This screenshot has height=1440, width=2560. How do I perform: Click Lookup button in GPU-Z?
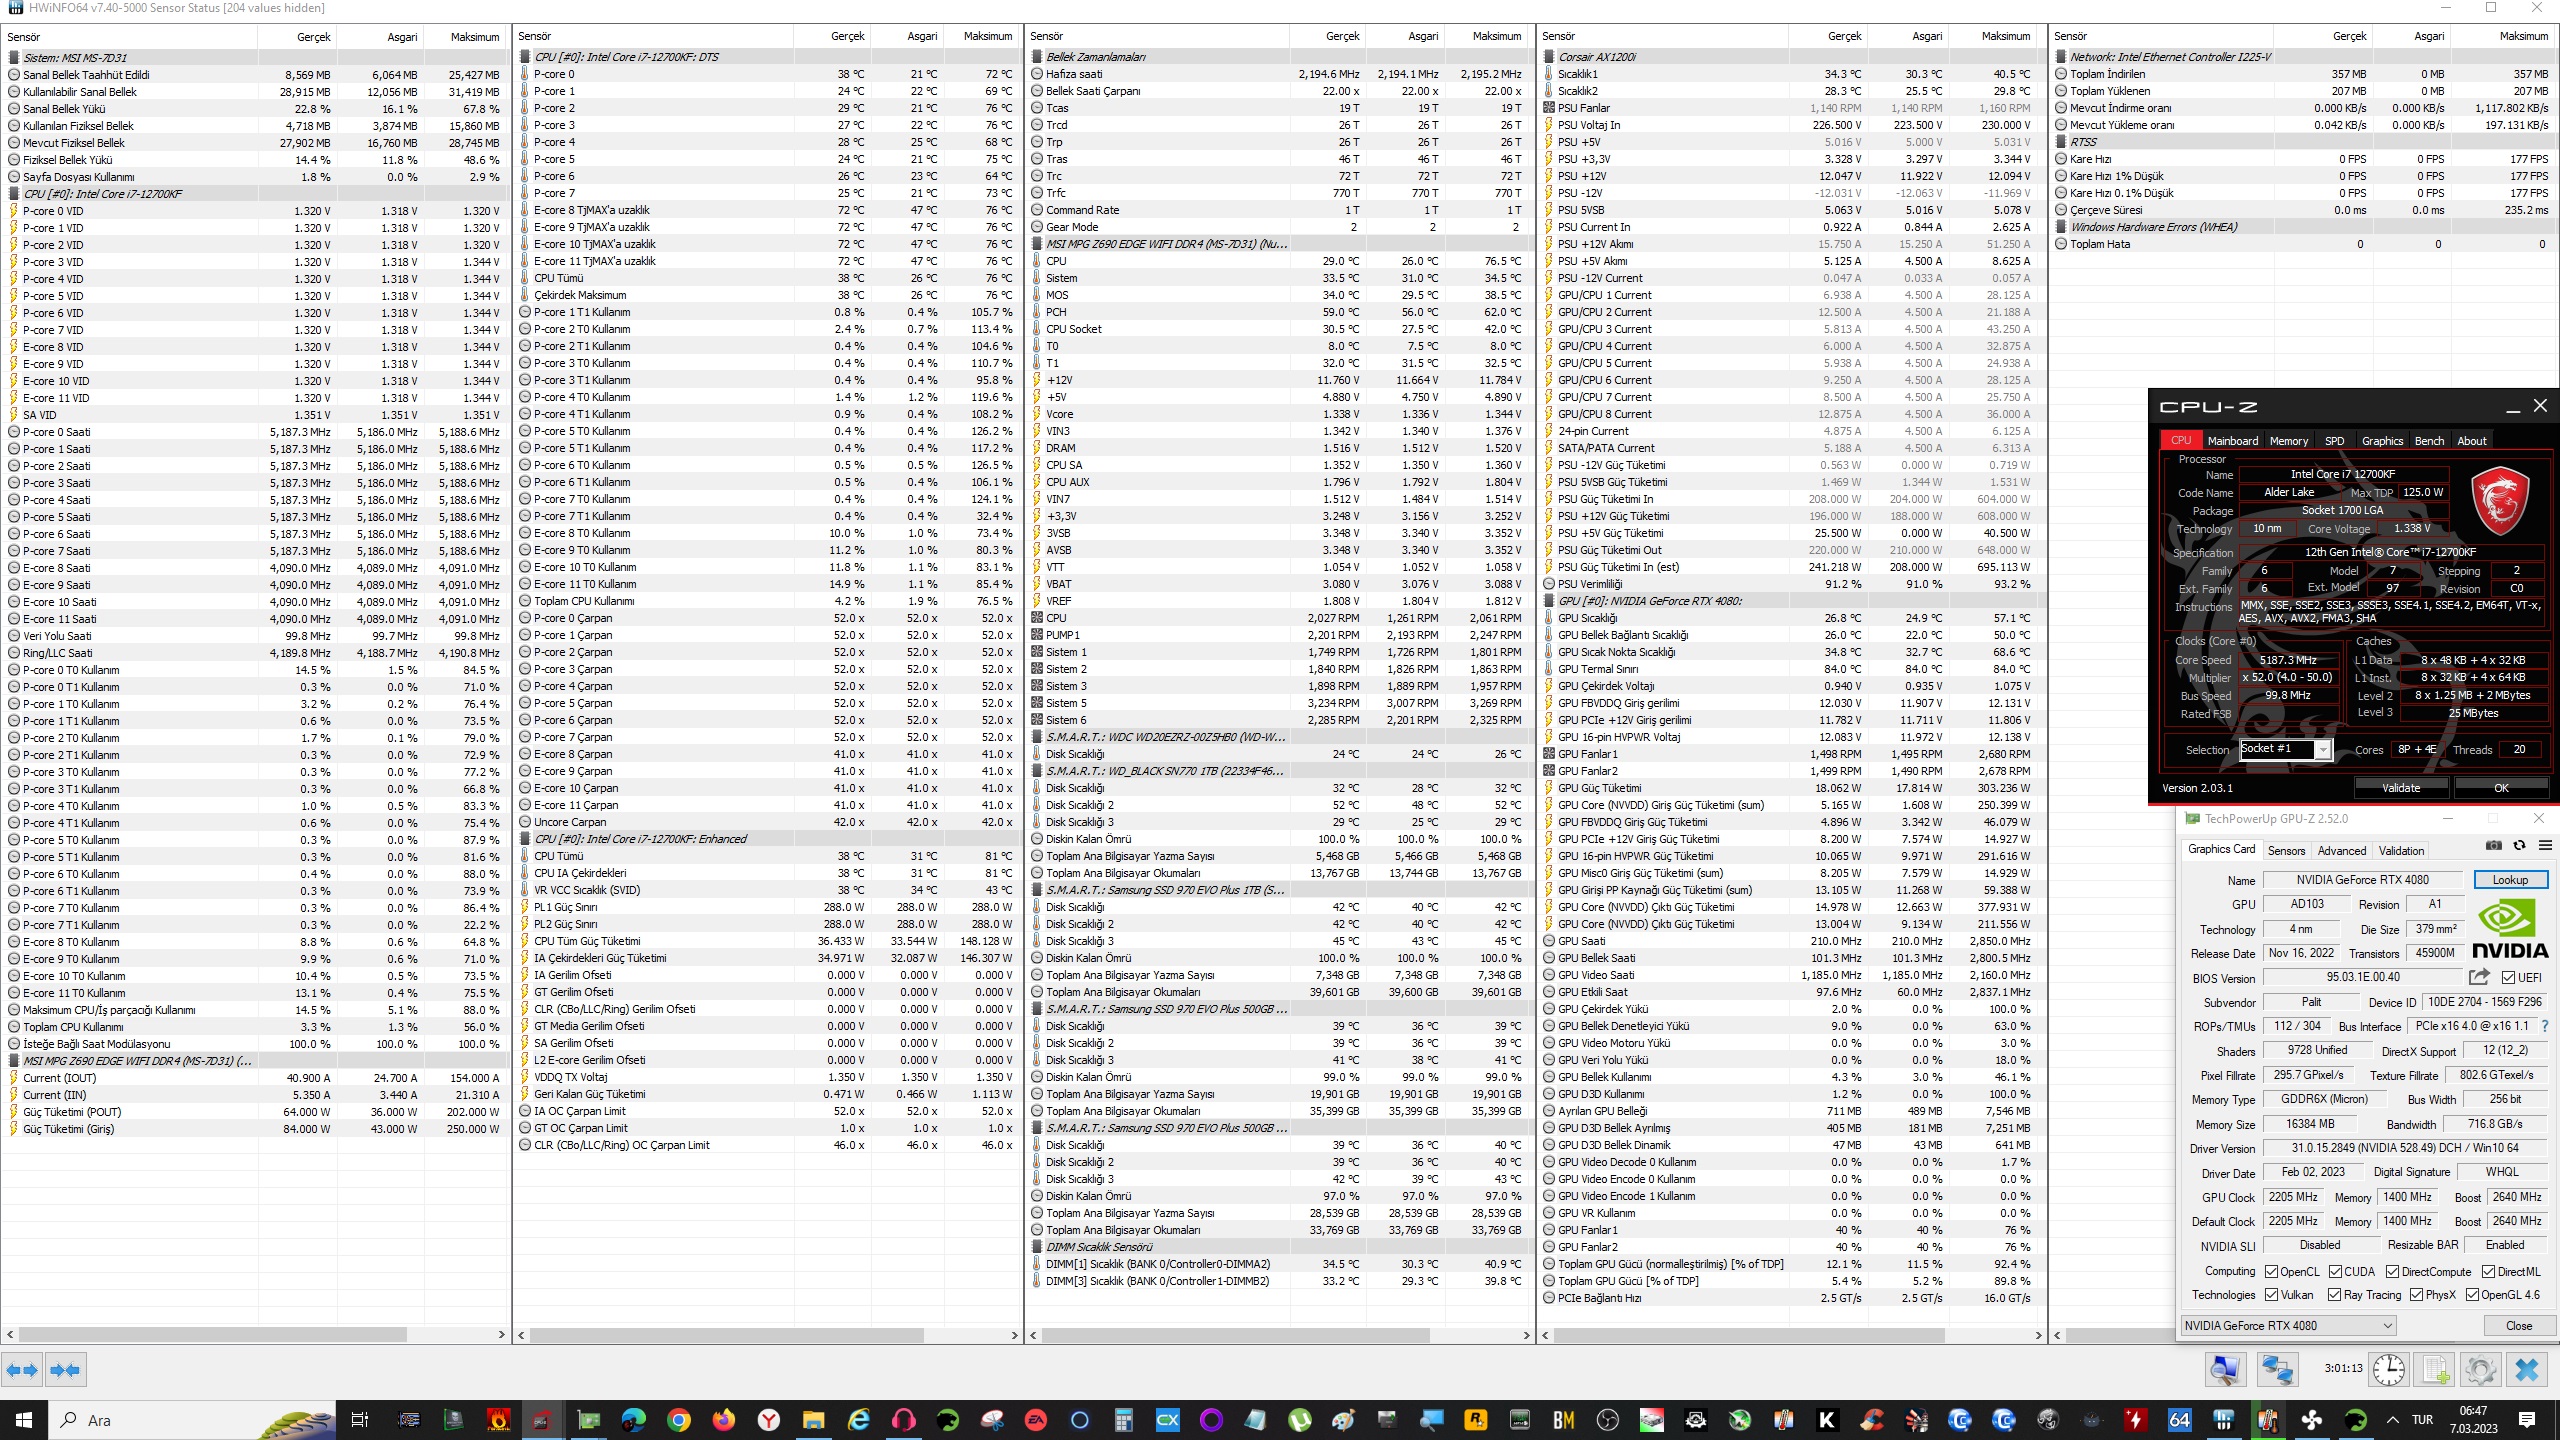click(2510, 880)
